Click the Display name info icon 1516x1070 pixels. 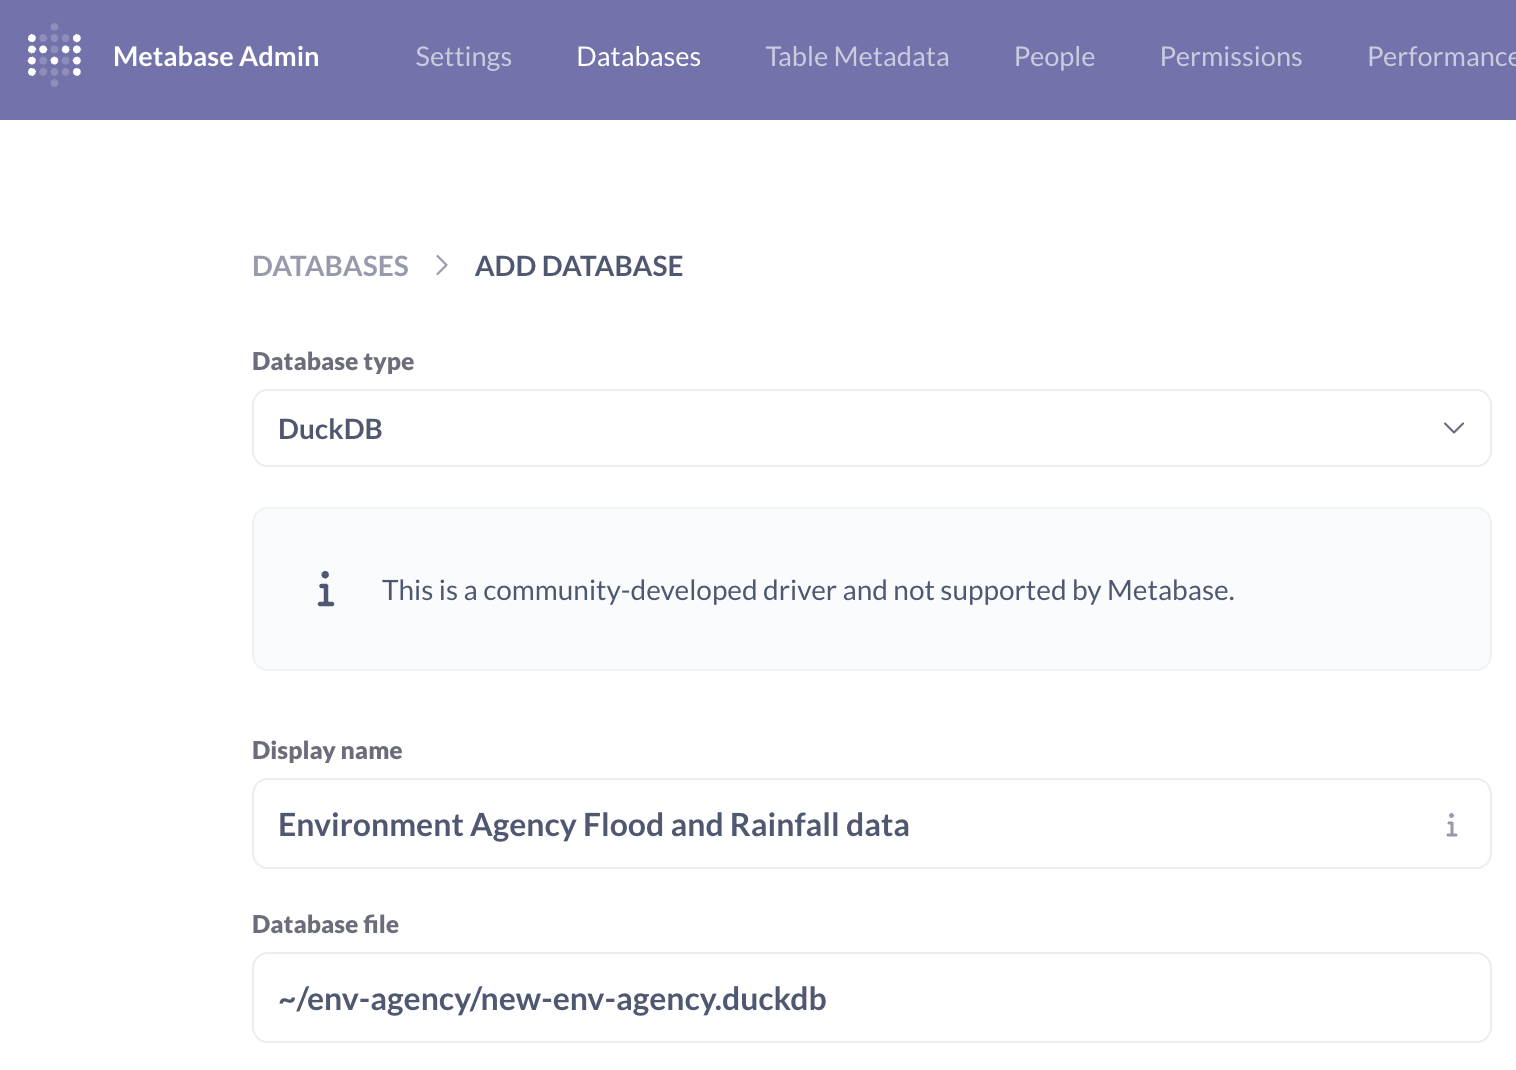click(1451, 825)
